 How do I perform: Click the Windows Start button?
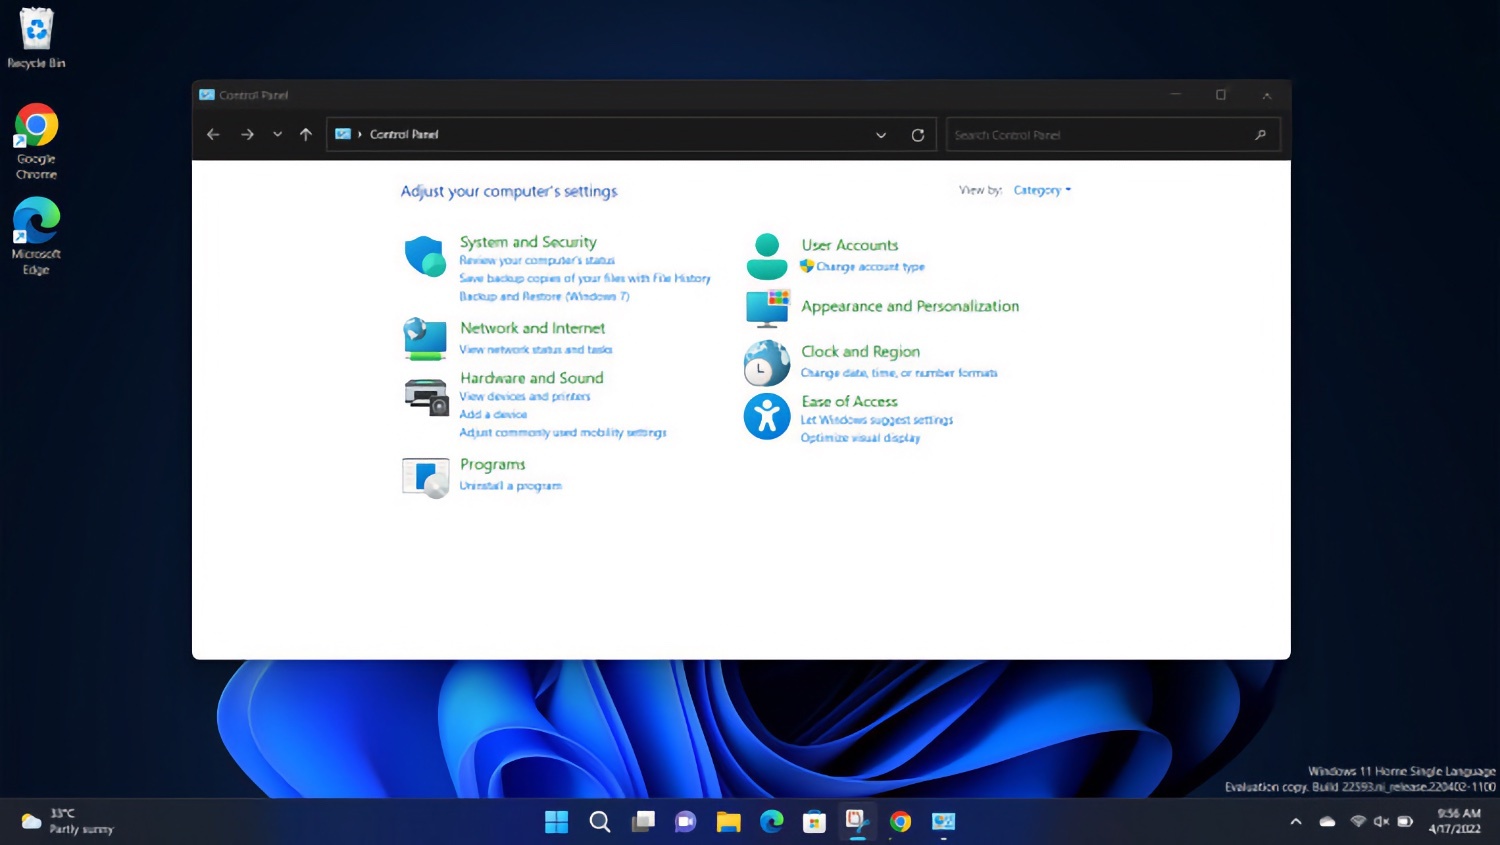pos(556,822)
